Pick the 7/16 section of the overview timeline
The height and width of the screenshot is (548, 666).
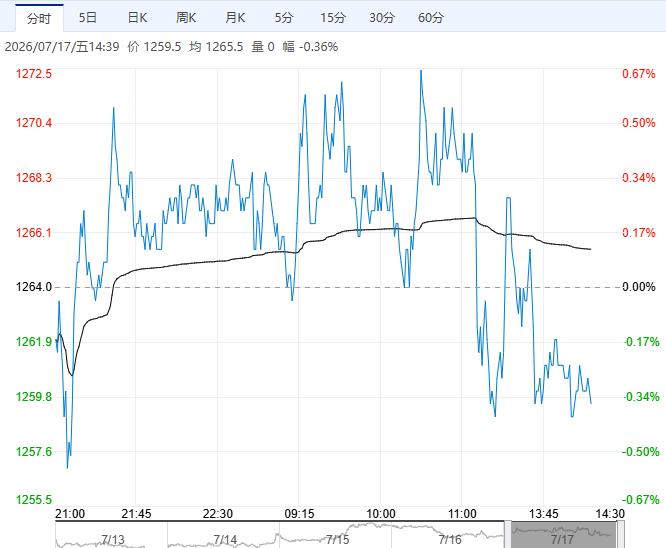coord(448,535)
